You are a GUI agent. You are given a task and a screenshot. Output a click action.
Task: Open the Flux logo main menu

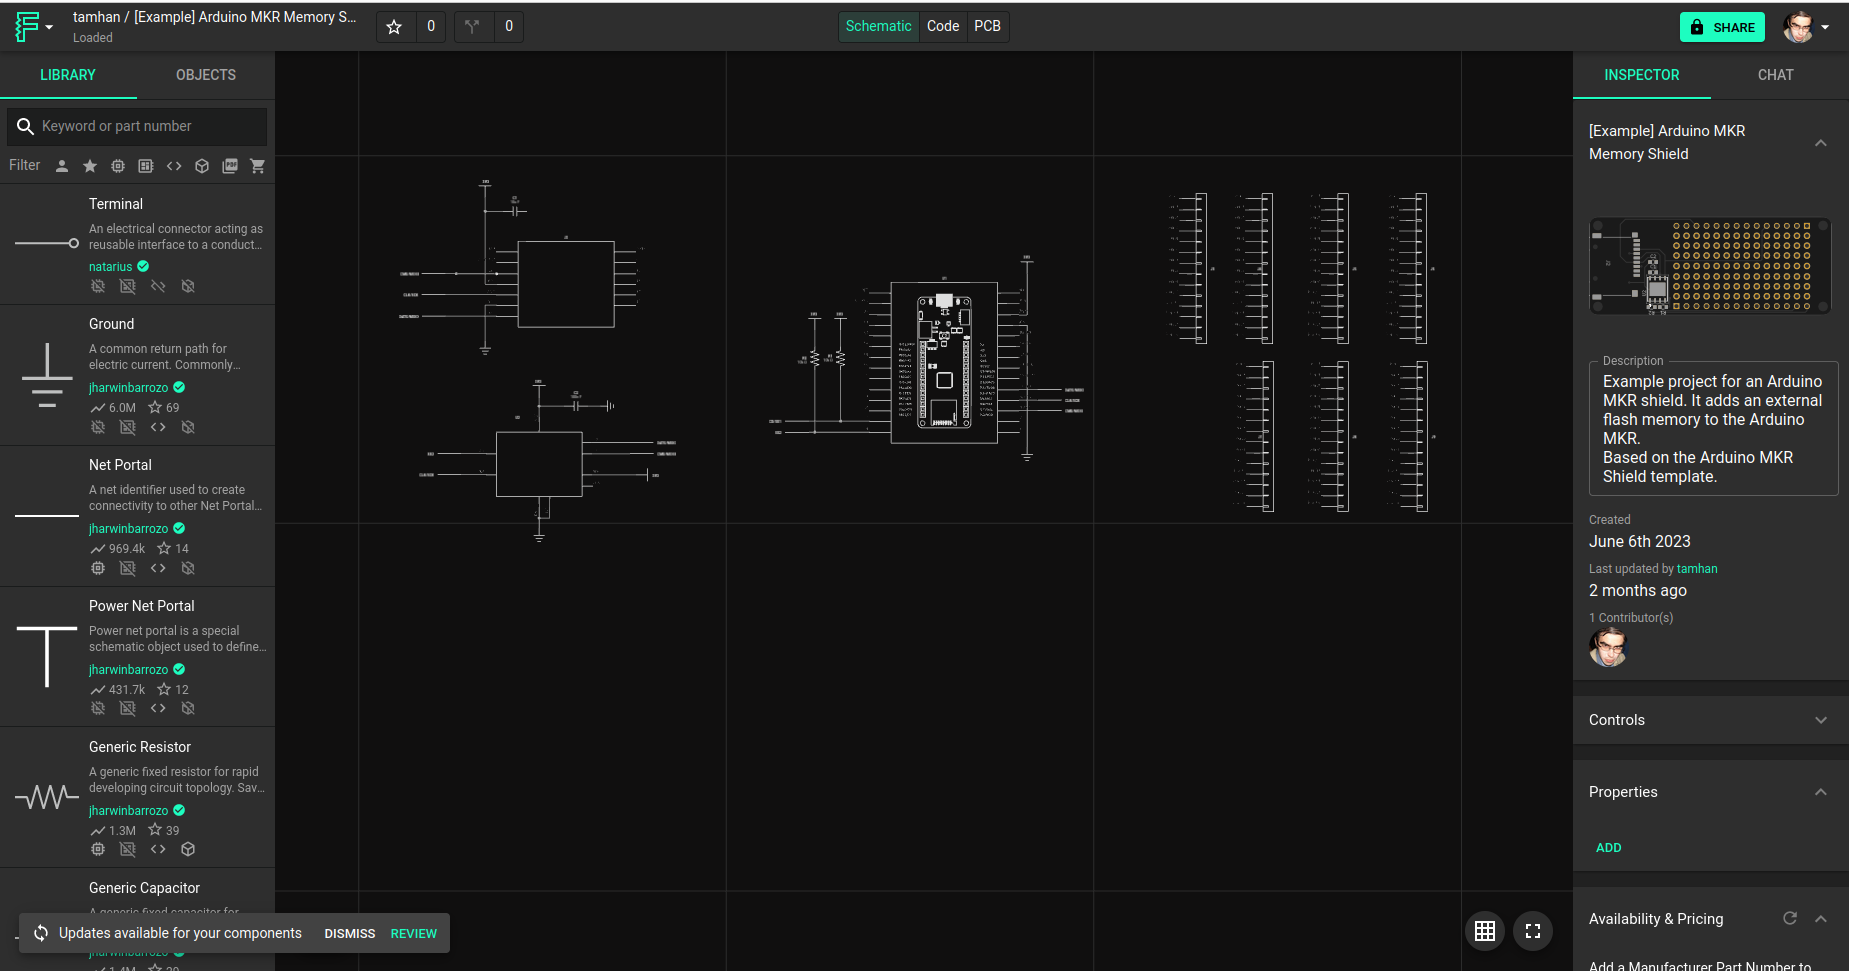pos(33,27)
